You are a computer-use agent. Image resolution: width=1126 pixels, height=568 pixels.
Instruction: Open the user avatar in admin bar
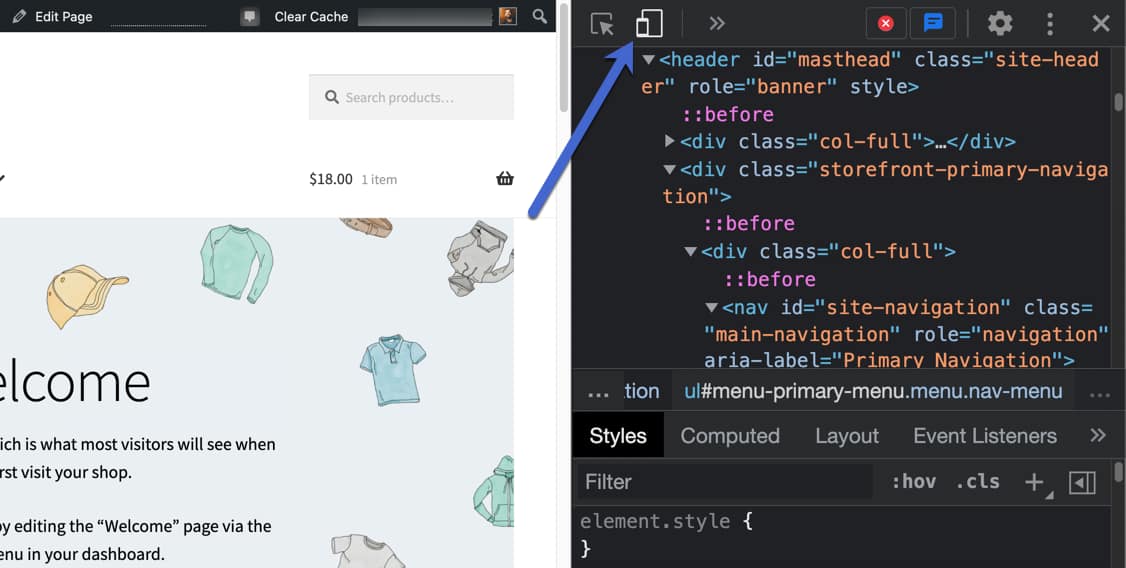[x=508, y=17]
